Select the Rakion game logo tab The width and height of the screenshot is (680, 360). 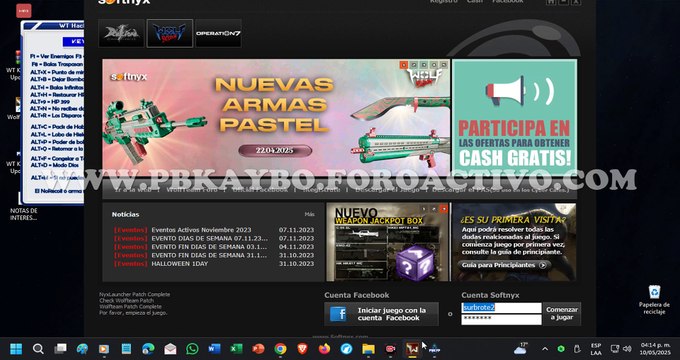click(121, 33)
